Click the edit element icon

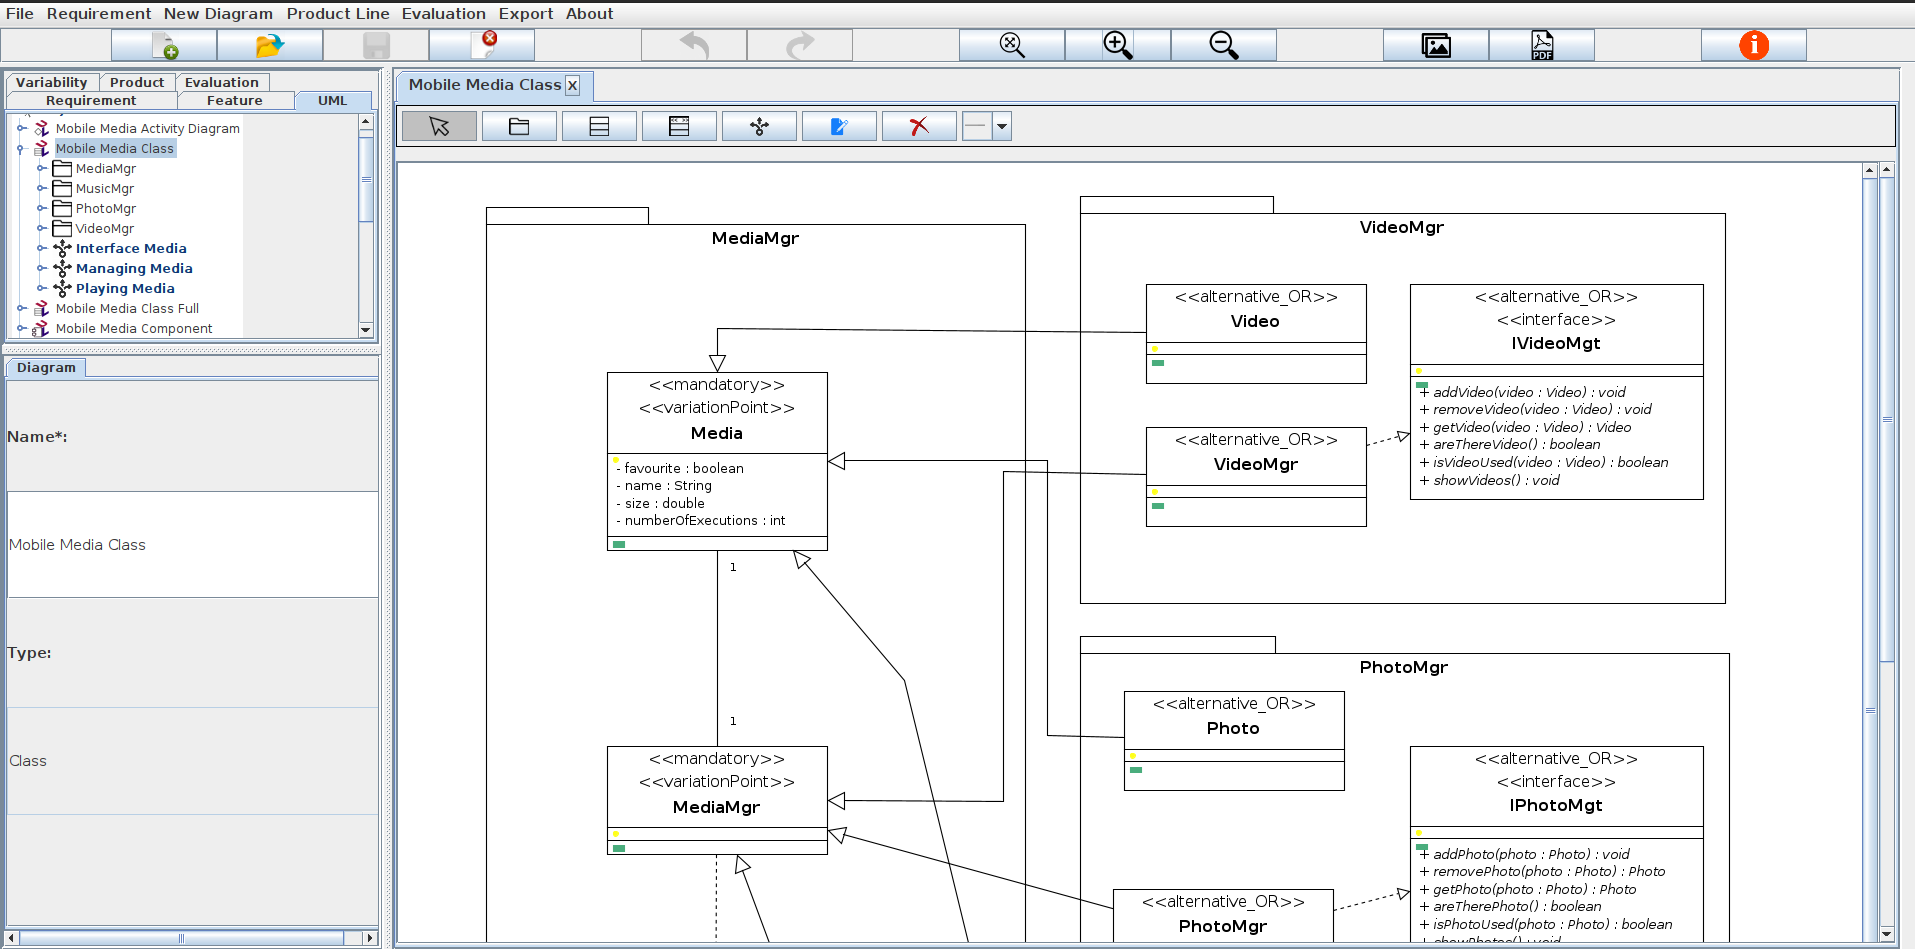838,126
